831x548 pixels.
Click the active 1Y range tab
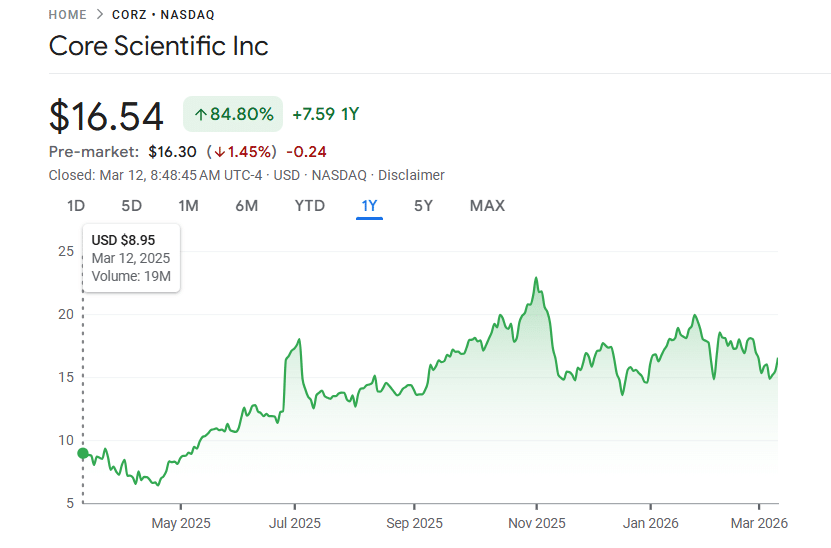tap(369, 206)
